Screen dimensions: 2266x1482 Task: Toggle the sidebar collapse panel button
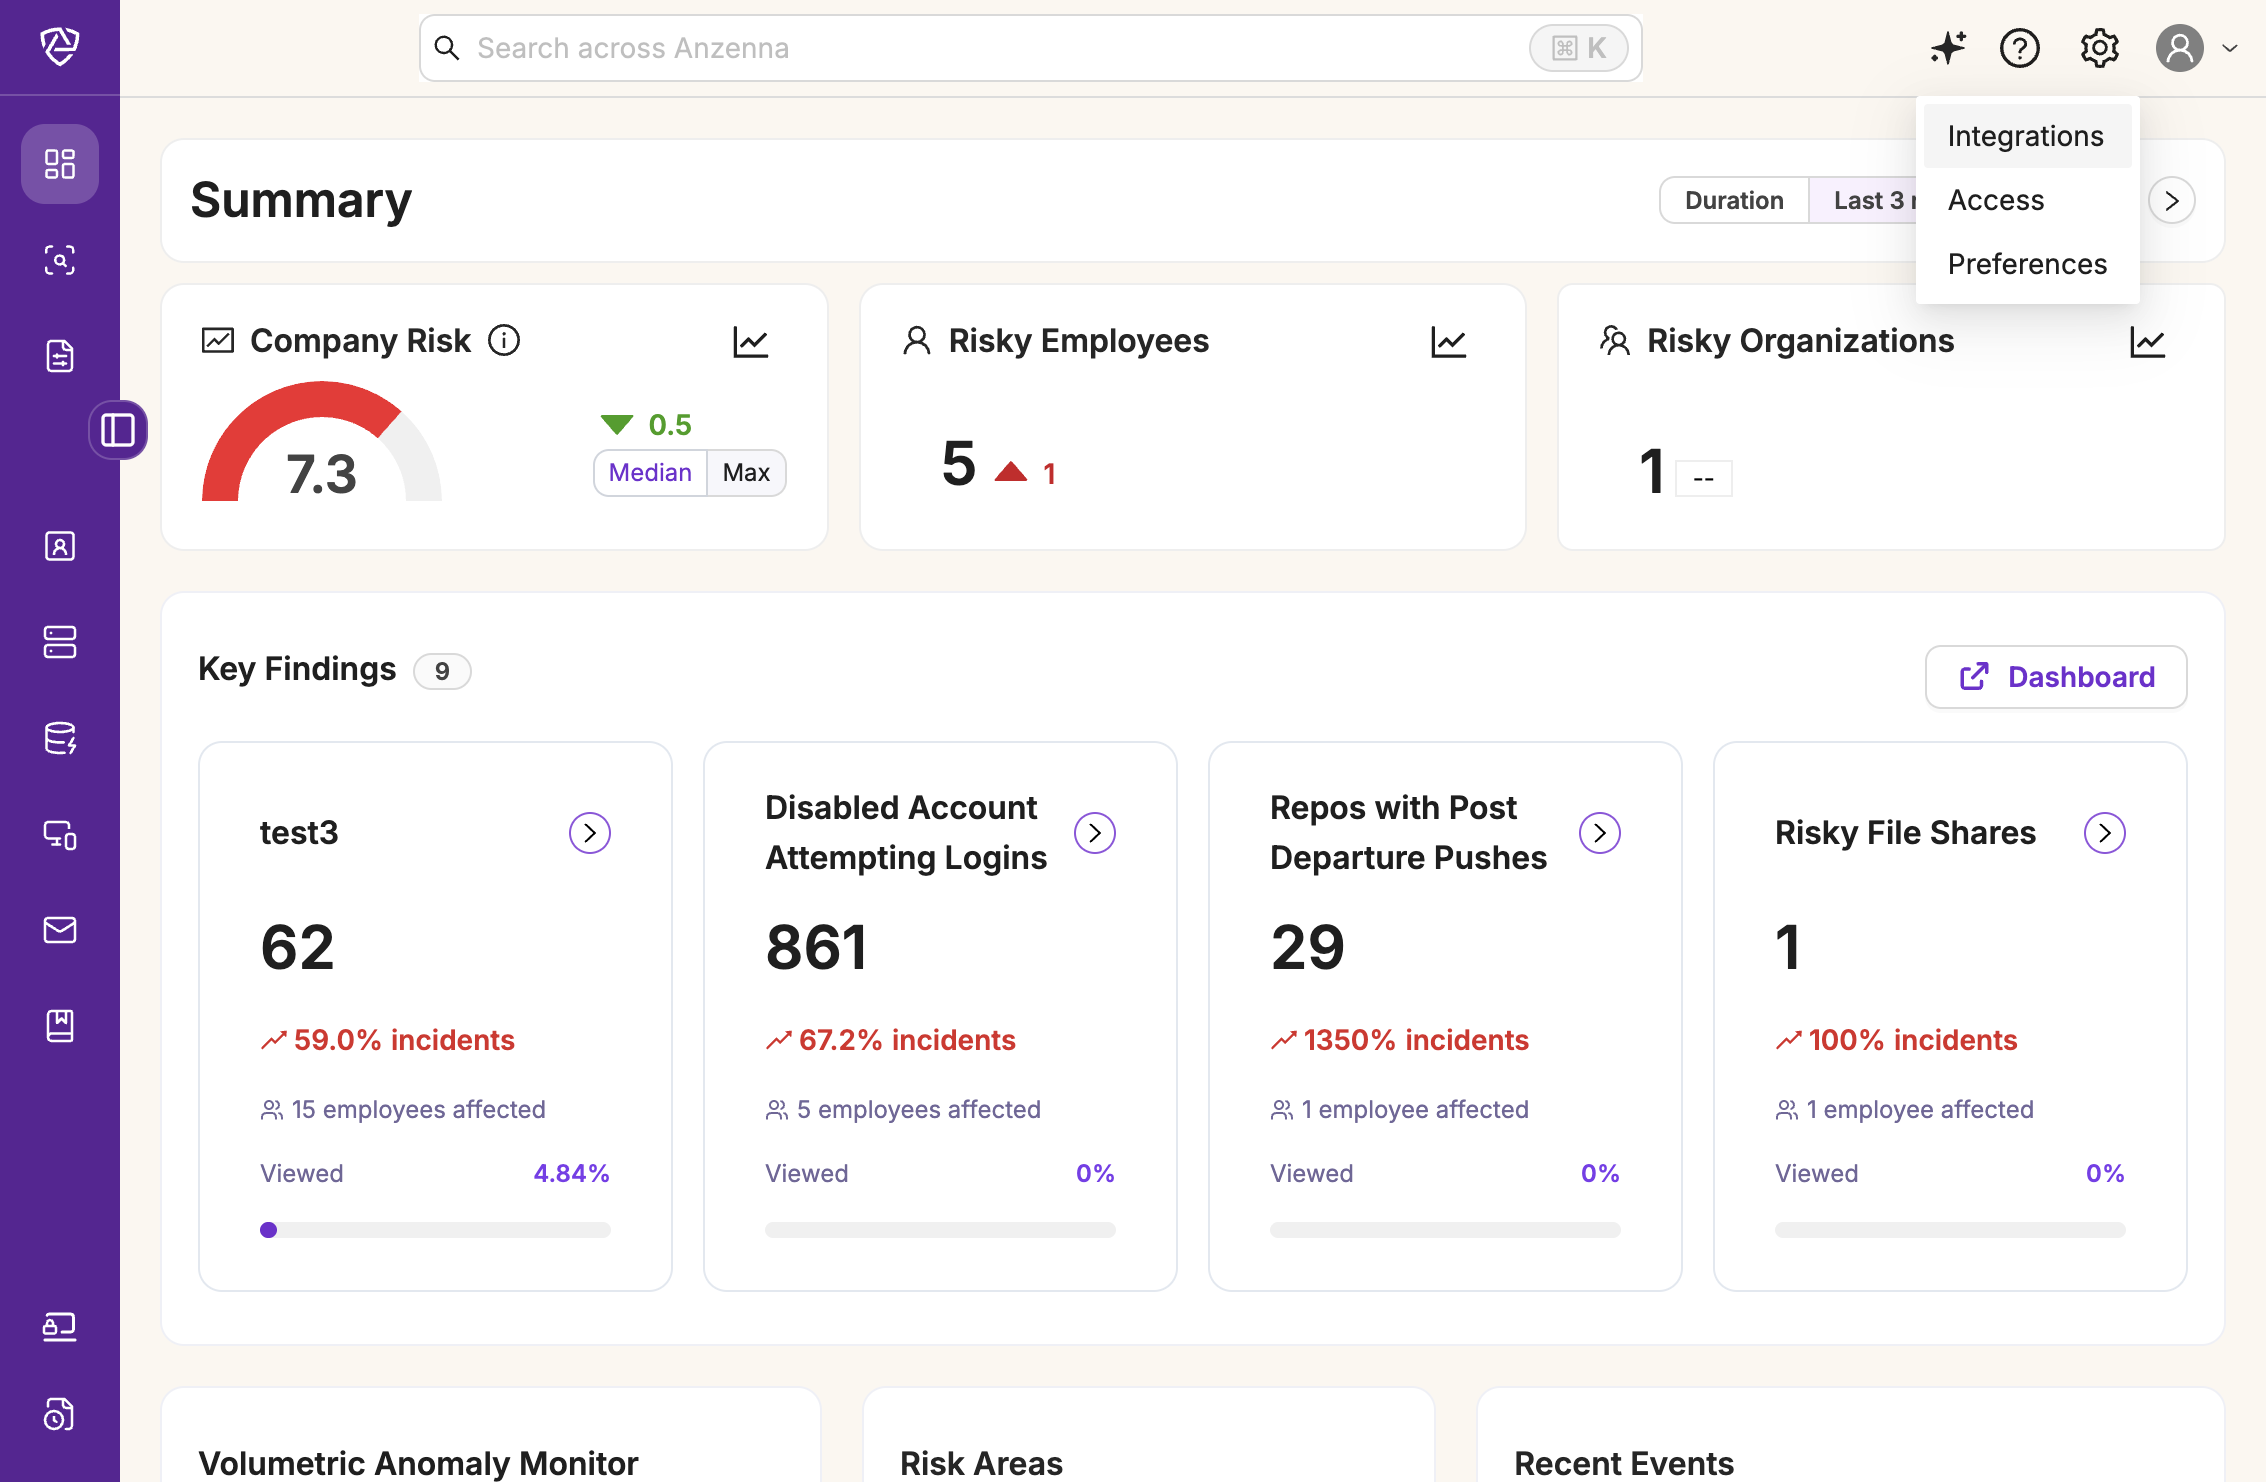pyautogui.click(x=118, y=430)
